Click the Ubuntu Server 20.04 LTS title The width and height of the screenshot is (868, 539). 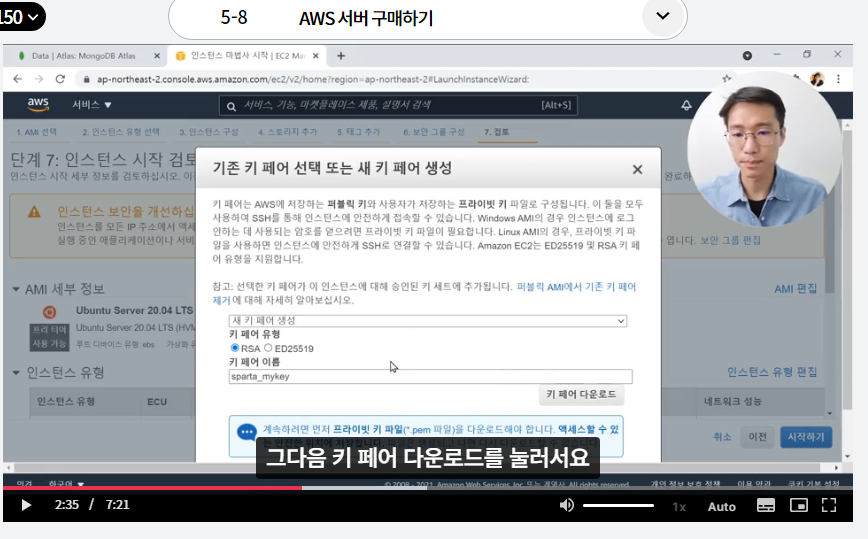pos(135,310)
